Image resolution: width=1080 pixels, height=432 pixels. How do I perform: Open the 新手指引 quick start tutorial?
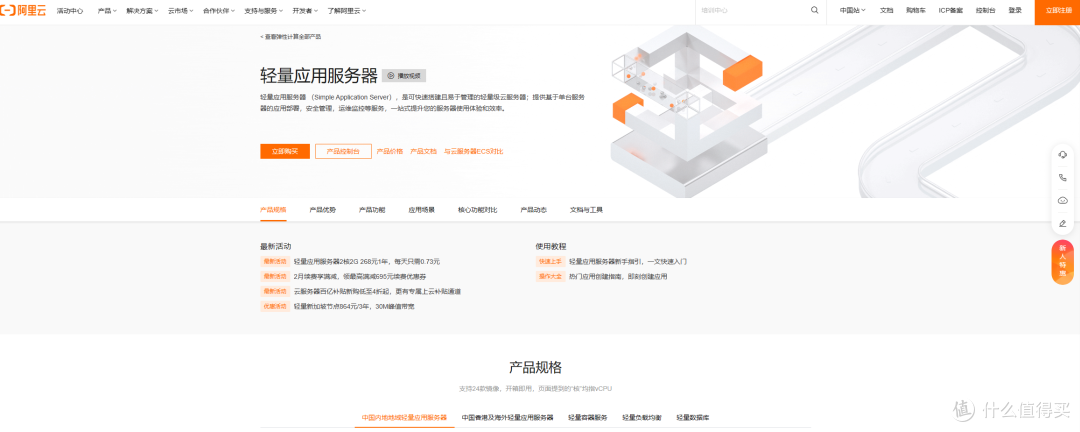[627, 261]
